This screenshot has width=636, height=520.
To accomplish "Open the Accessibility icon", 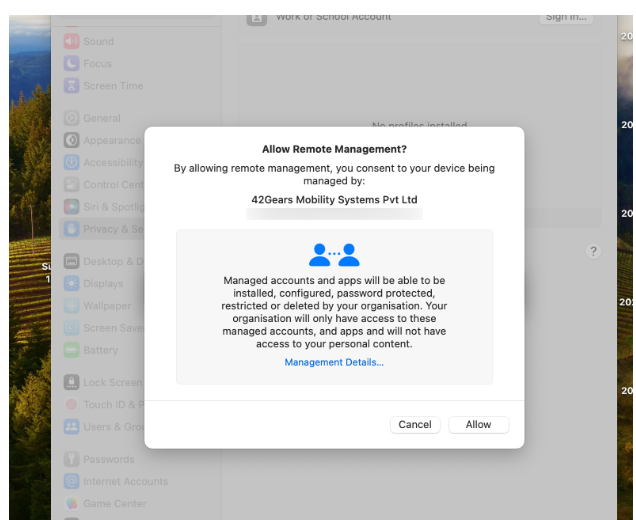I will click(x=71, y=162).
